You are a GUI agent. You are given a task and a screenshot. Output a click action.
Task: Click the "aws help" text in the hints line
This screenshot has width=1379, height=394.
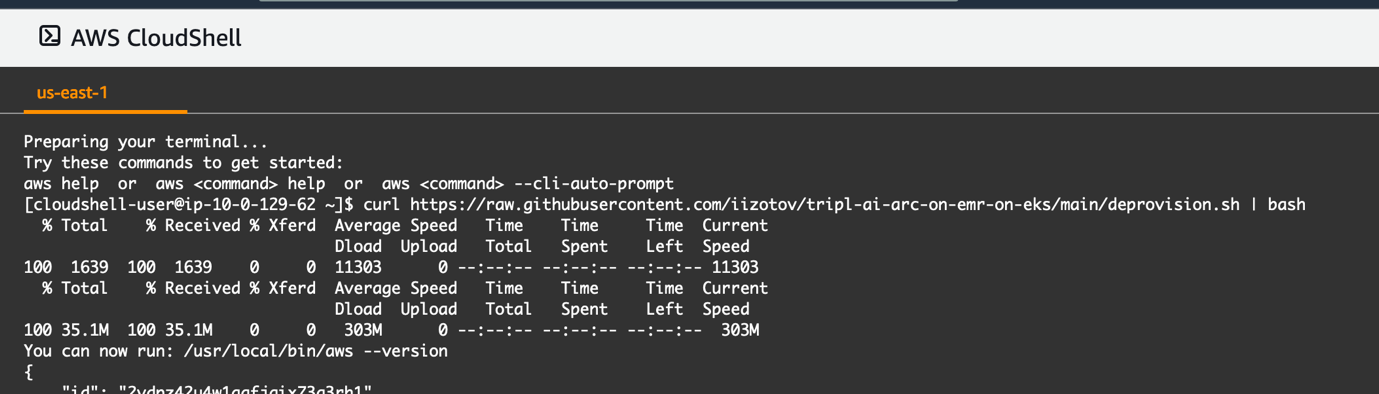pyautogui.click(x=61, y=184)
